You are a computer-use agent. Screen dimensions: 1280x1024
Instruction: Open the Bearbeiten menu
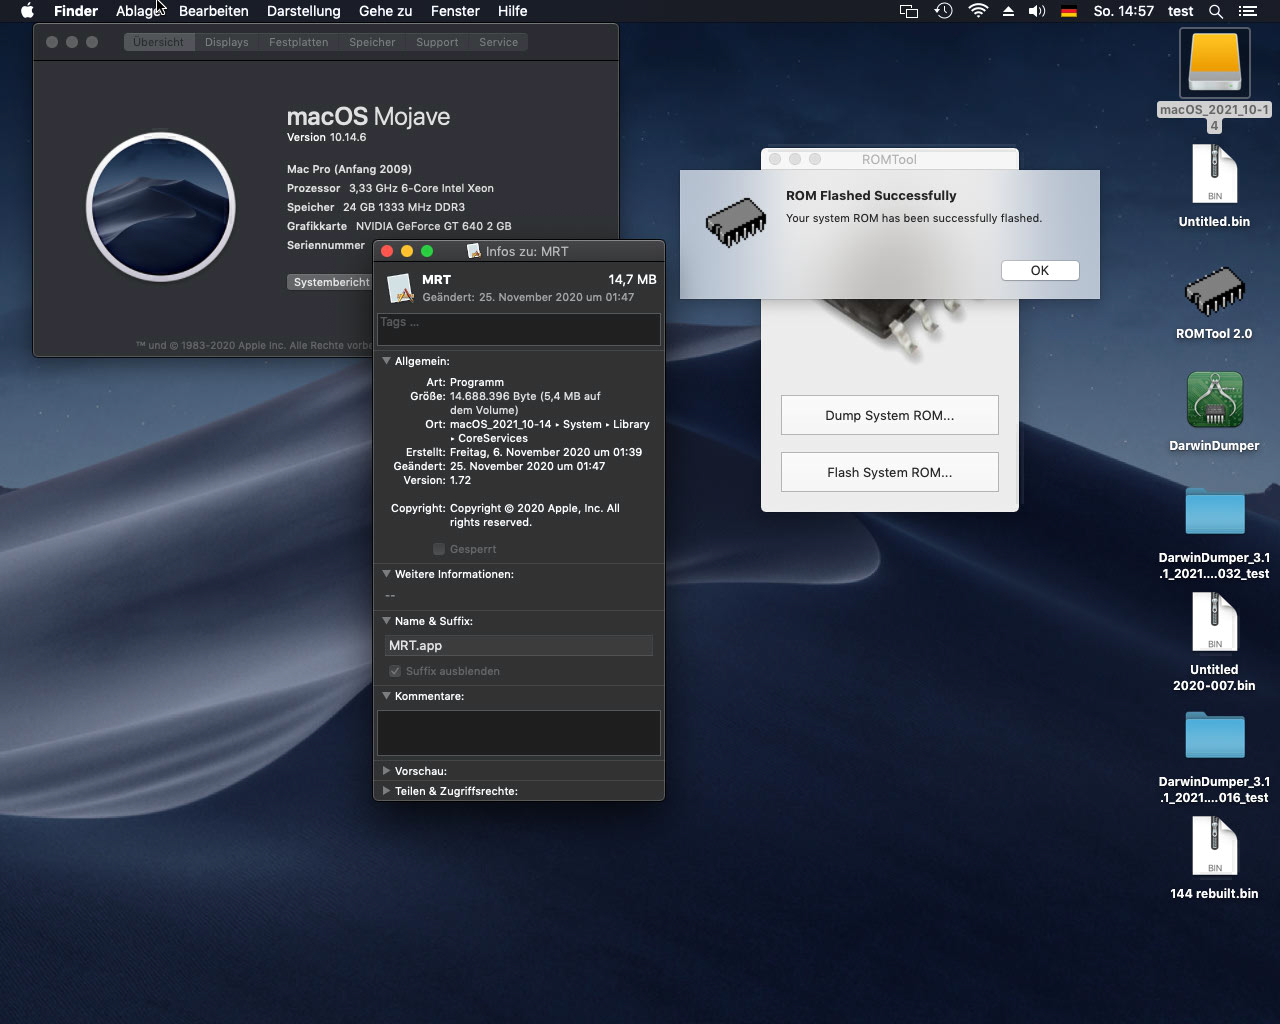(x=214, y=11)
